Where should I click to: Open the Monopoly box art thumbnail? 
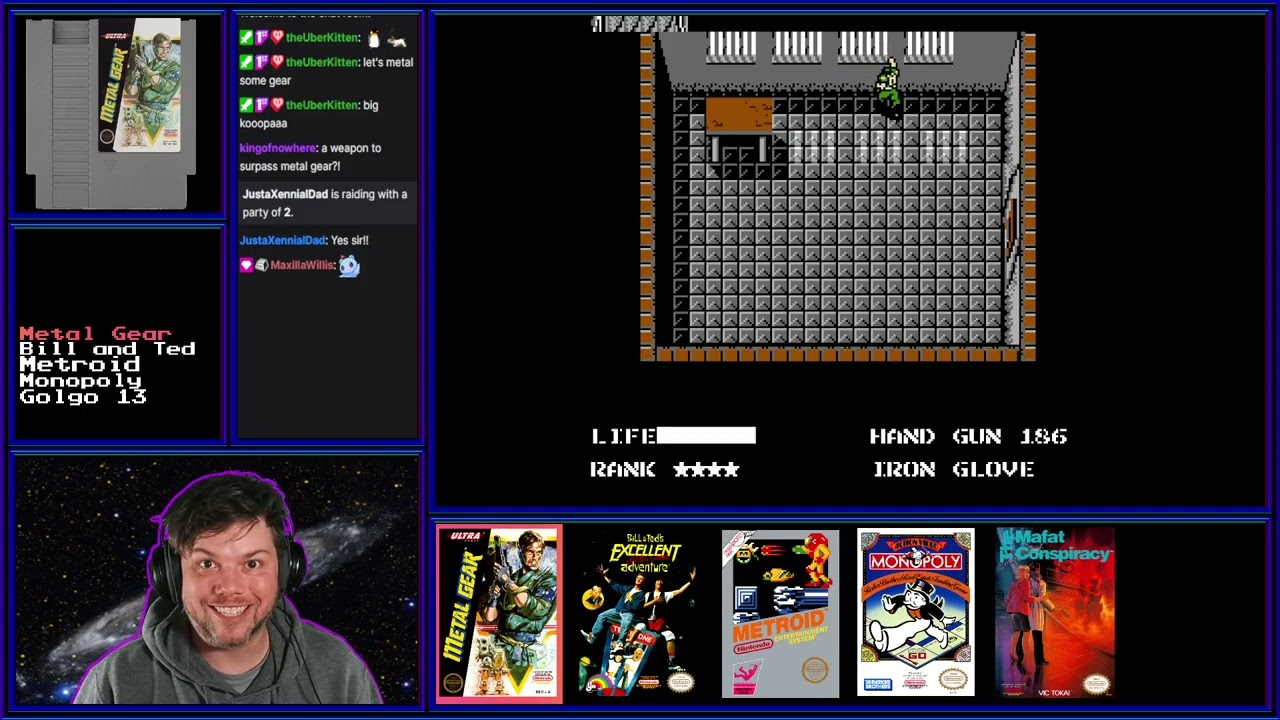coord(915,612)
